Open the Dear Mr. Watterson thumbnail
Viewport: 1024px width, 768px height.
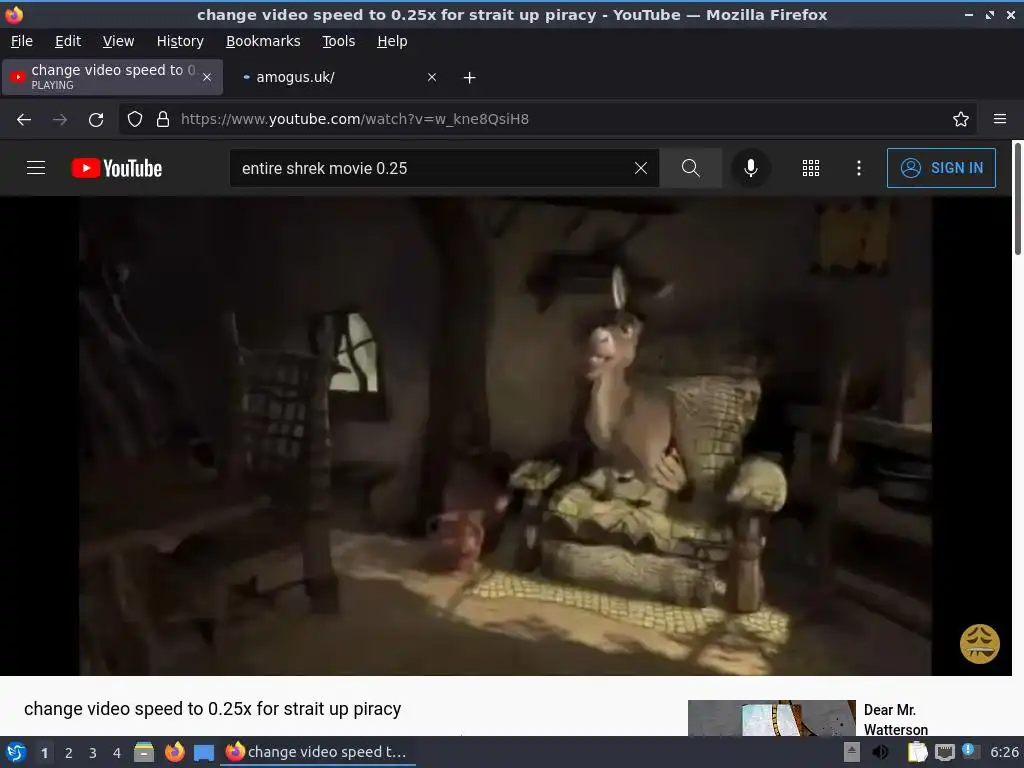tap(771, 718)
